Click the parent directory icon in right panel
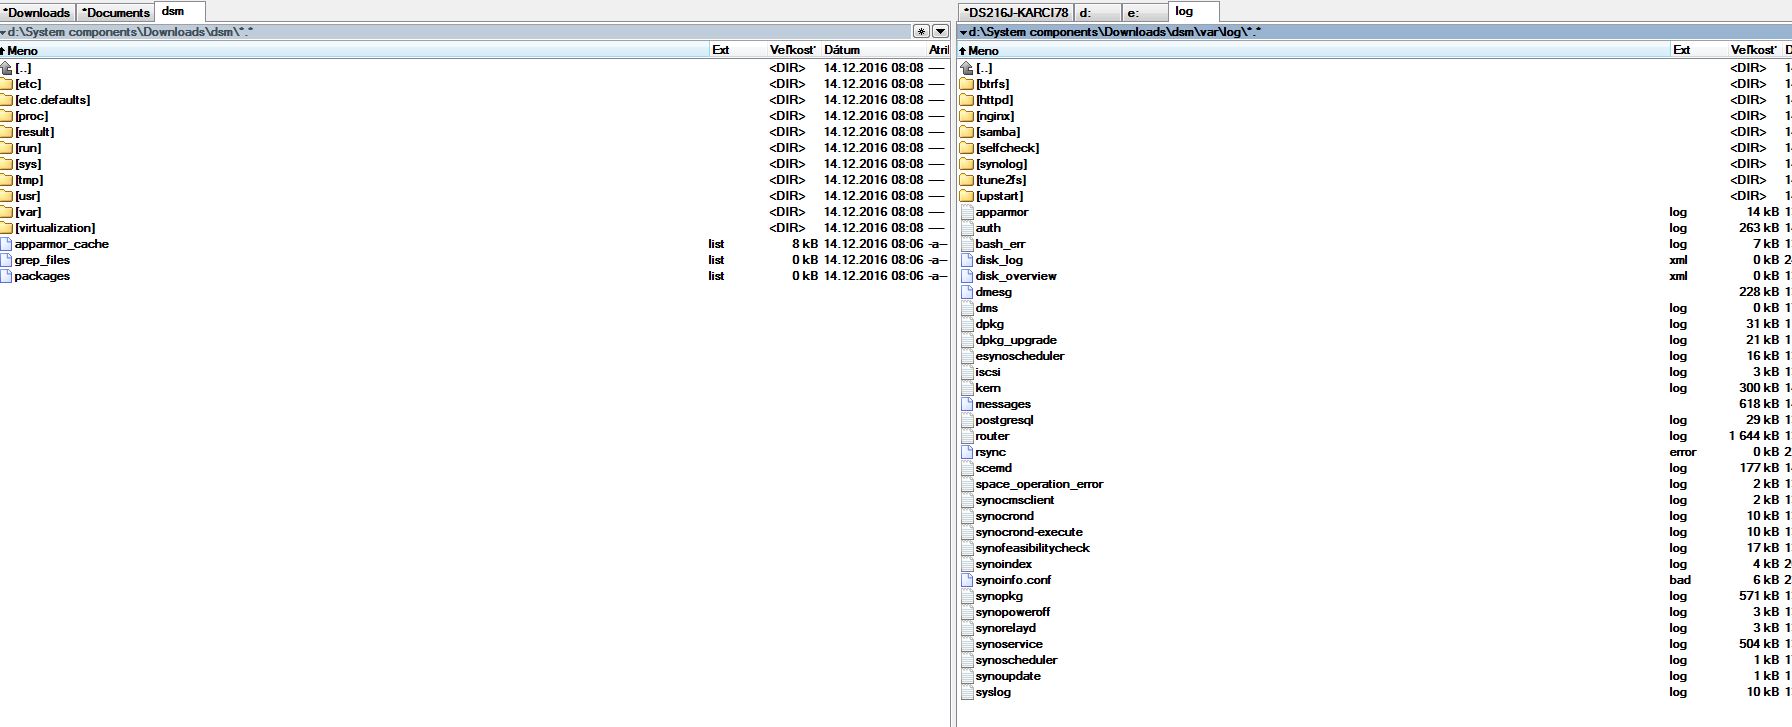The image size is (1792, 727). tap(966, 68)
